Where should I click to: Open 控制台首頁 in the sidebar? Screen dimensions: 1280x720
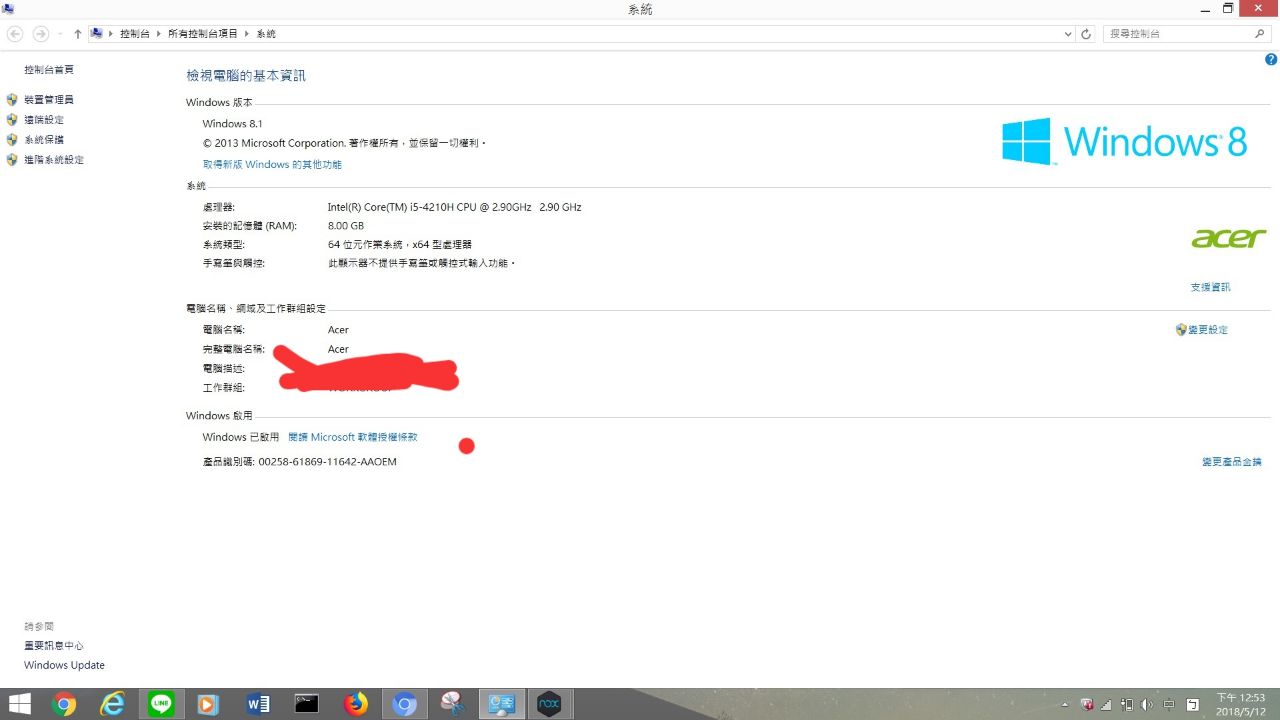click(x=49, y=70)
